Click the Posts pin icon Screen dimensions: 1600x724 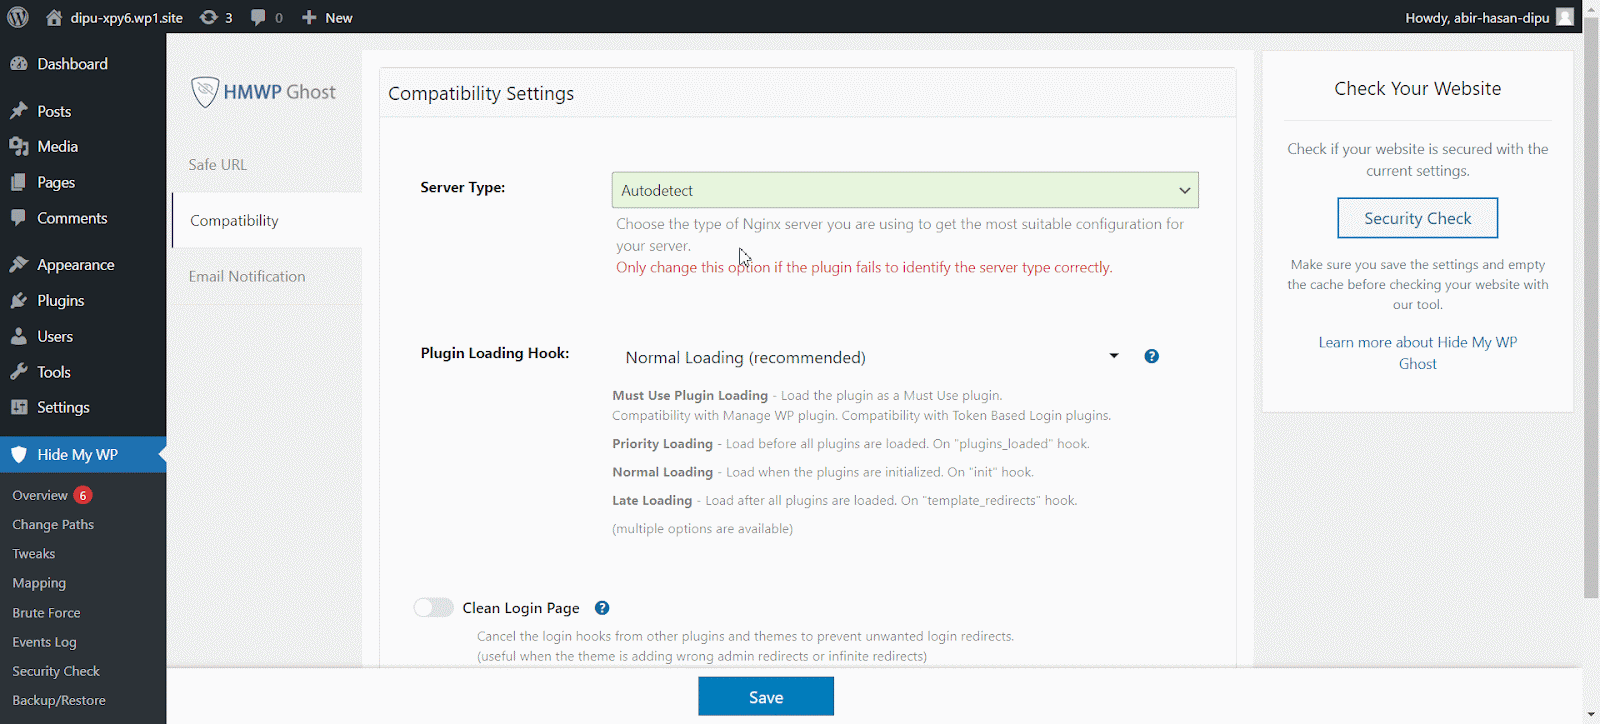pyautogui.click(x=19, y=111)
